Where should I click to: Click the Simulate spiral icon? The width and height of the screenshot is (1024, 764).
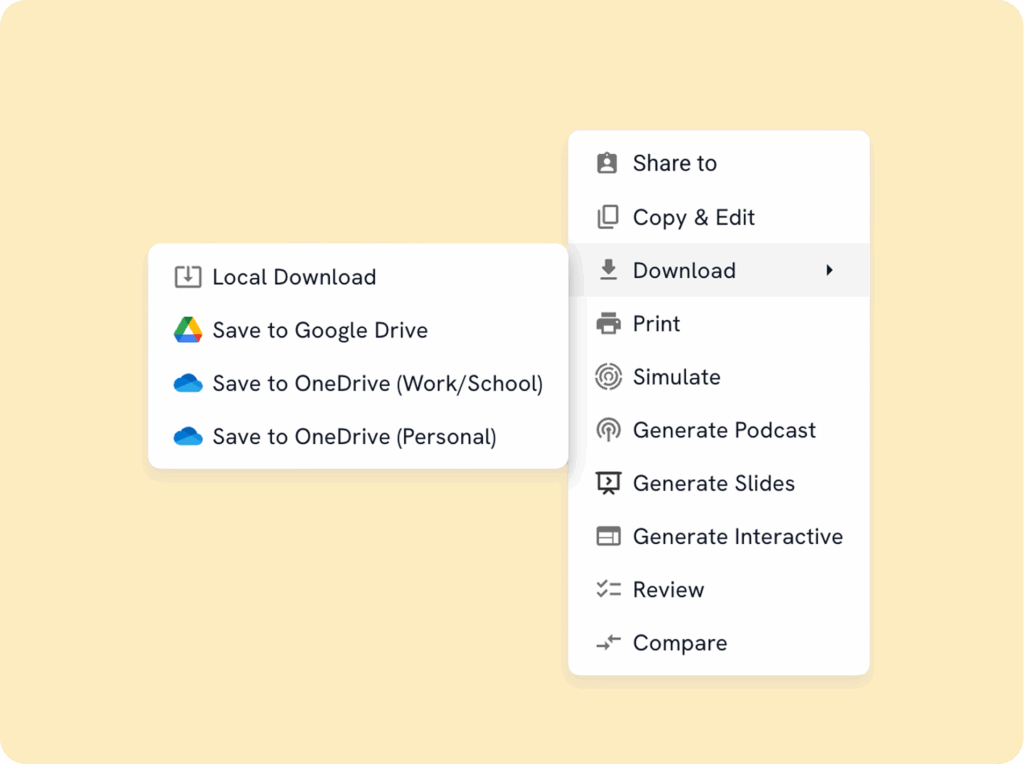tap(607, 377)
